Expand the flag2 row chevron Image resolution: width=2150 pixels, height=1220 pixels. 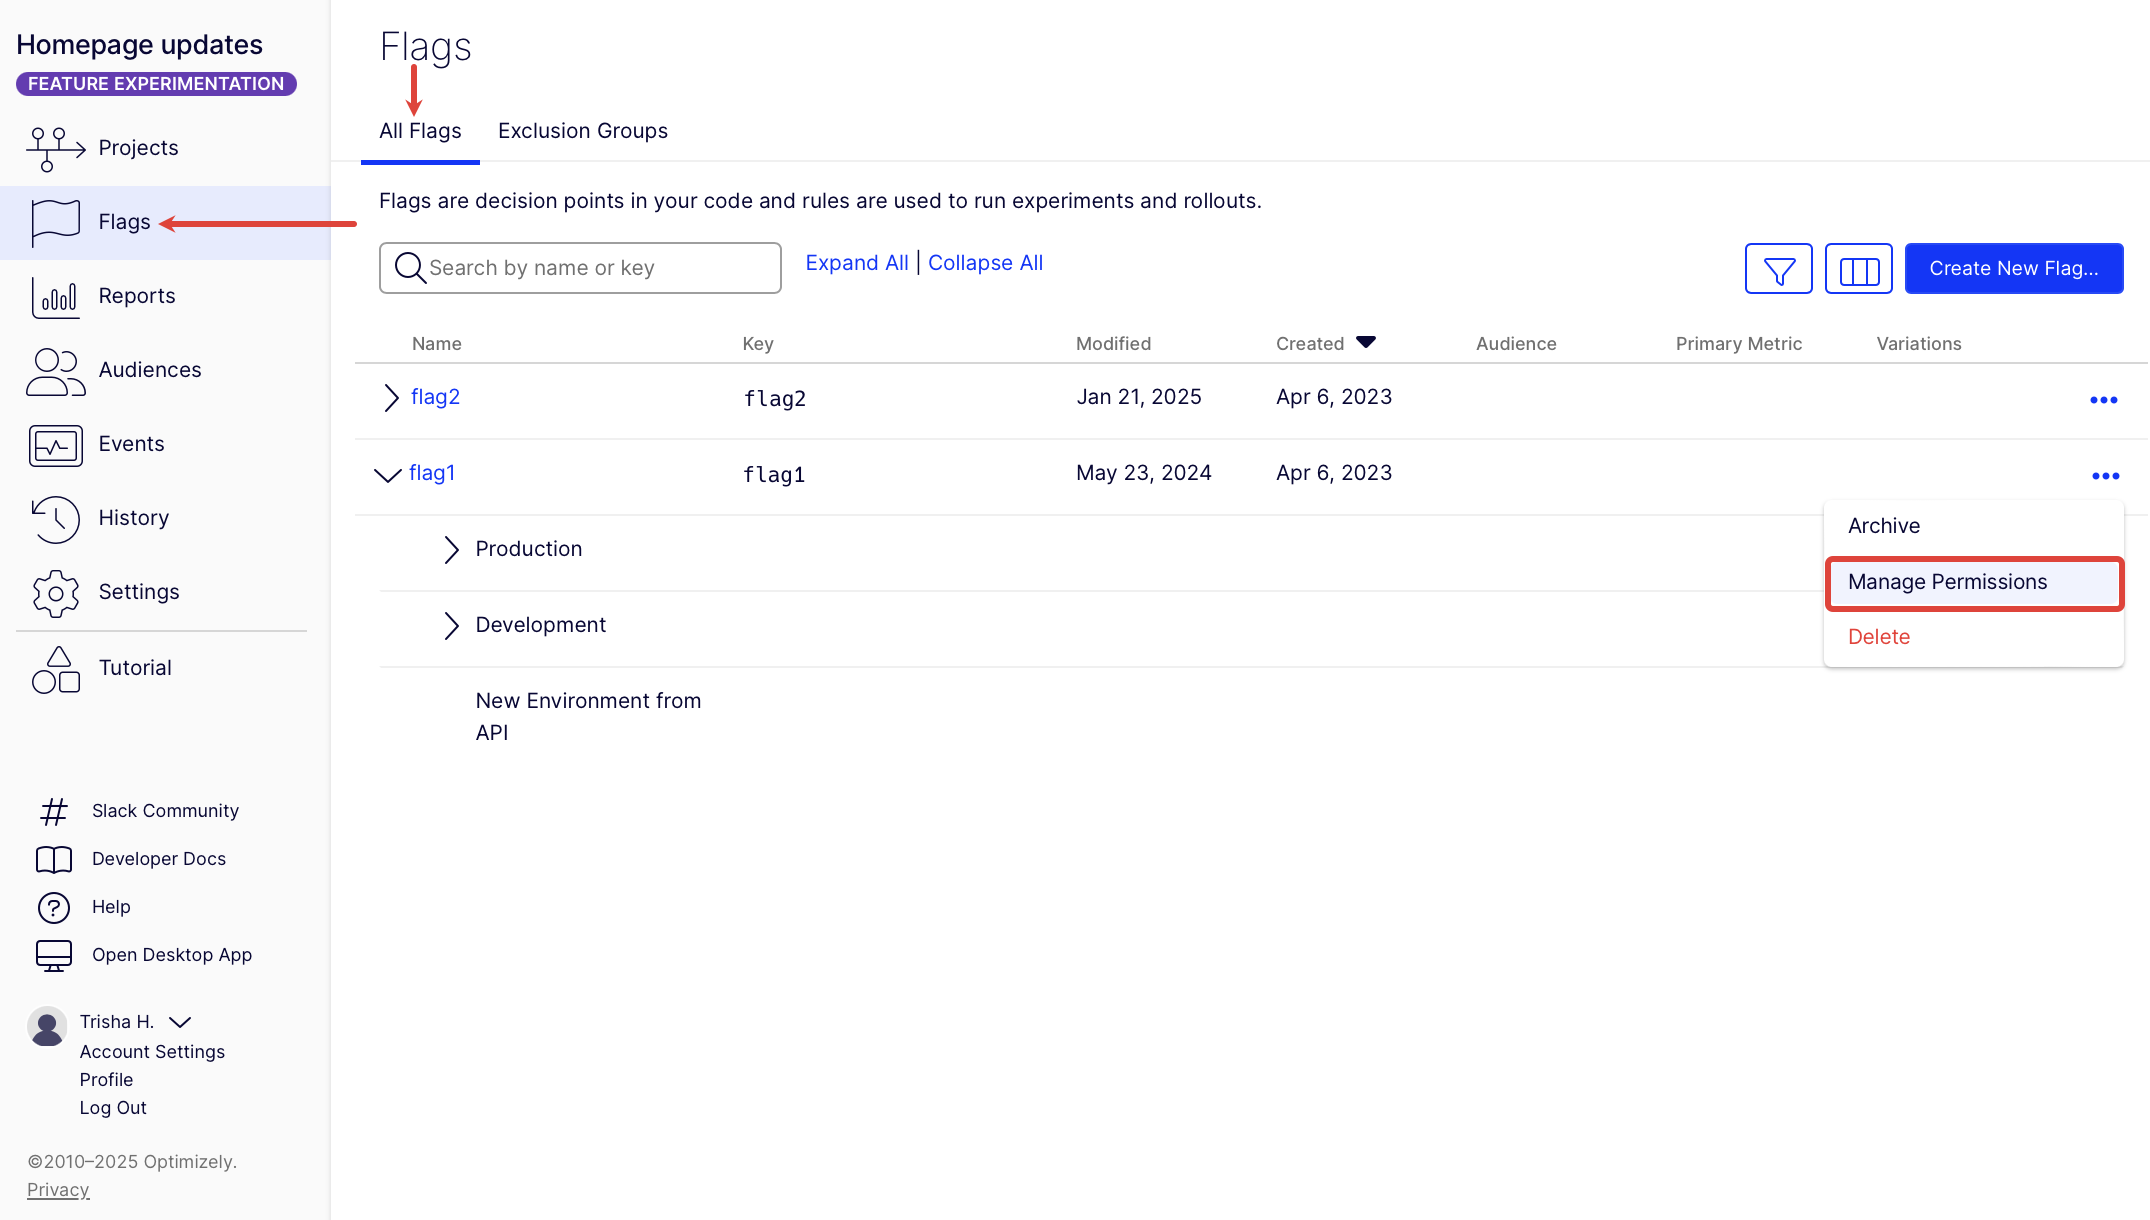[391, 398]
